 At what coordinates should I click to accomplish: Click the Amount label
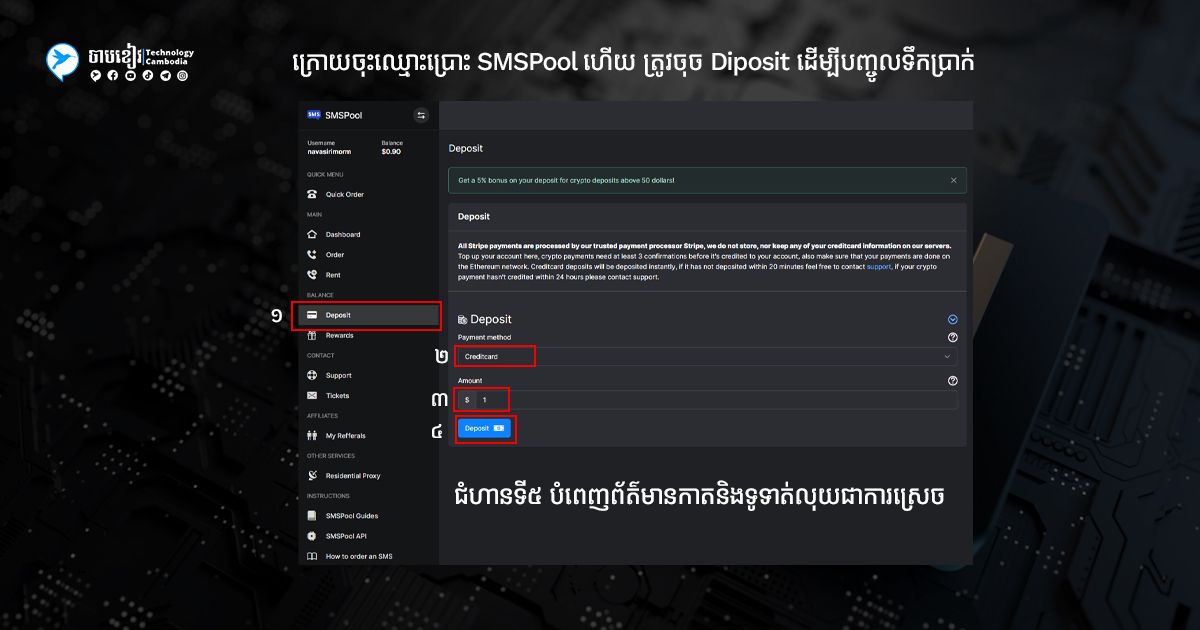pos(470,381)
